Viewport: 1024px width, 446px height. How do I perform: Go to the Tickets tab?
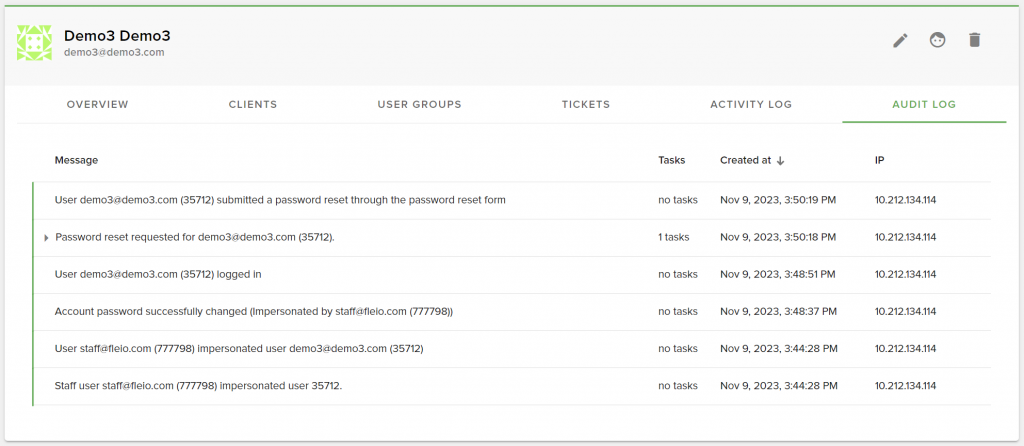point(586,104)
